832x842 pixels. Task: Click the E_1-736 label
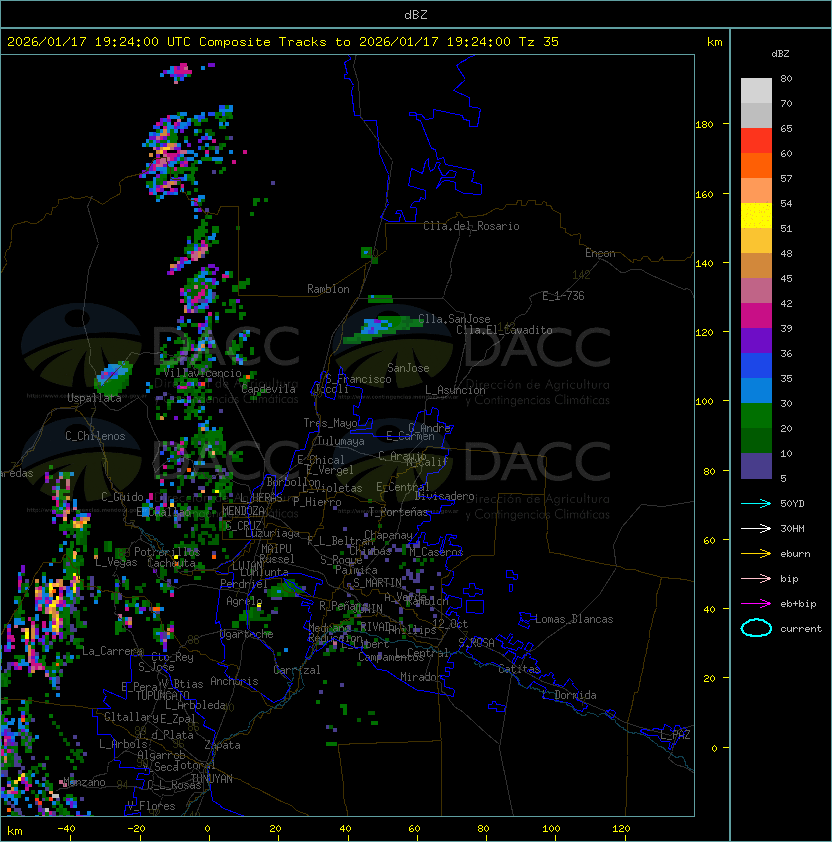(563, 296)
